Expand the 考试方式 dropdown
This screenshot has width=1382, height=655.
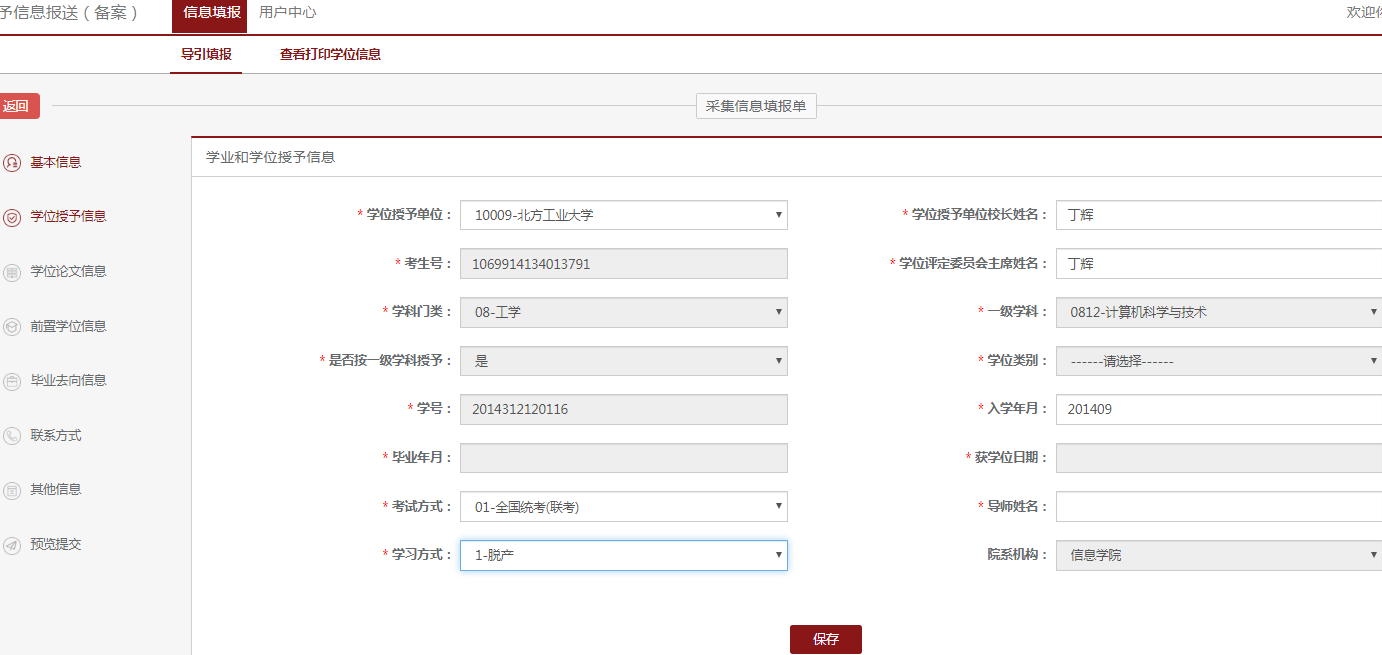point(623,507)
